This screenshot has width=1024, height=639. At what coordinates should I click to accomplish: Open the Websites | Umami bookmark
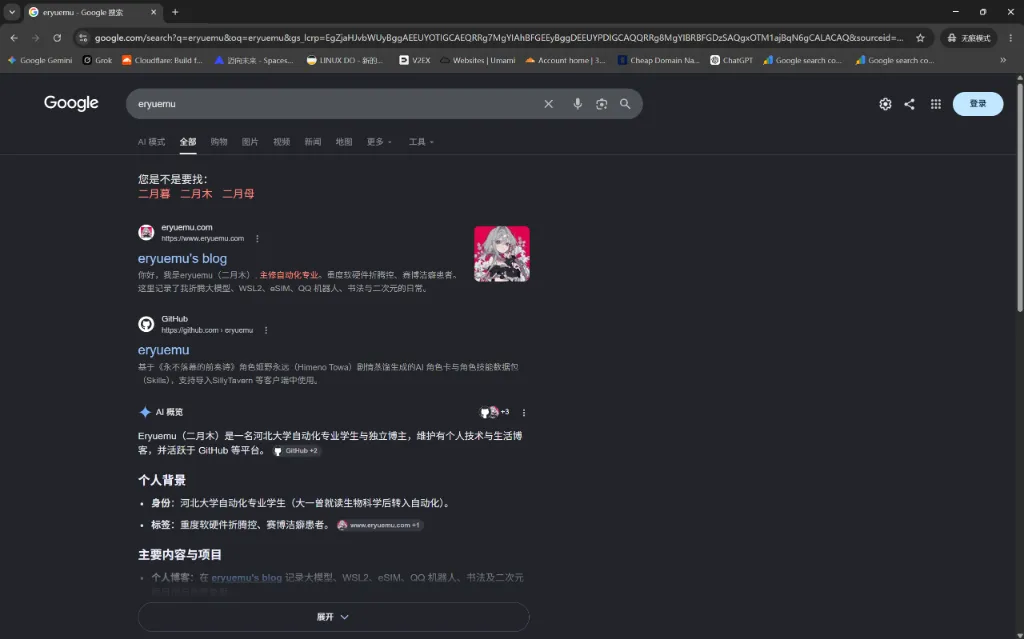click(x=477, y=60)
